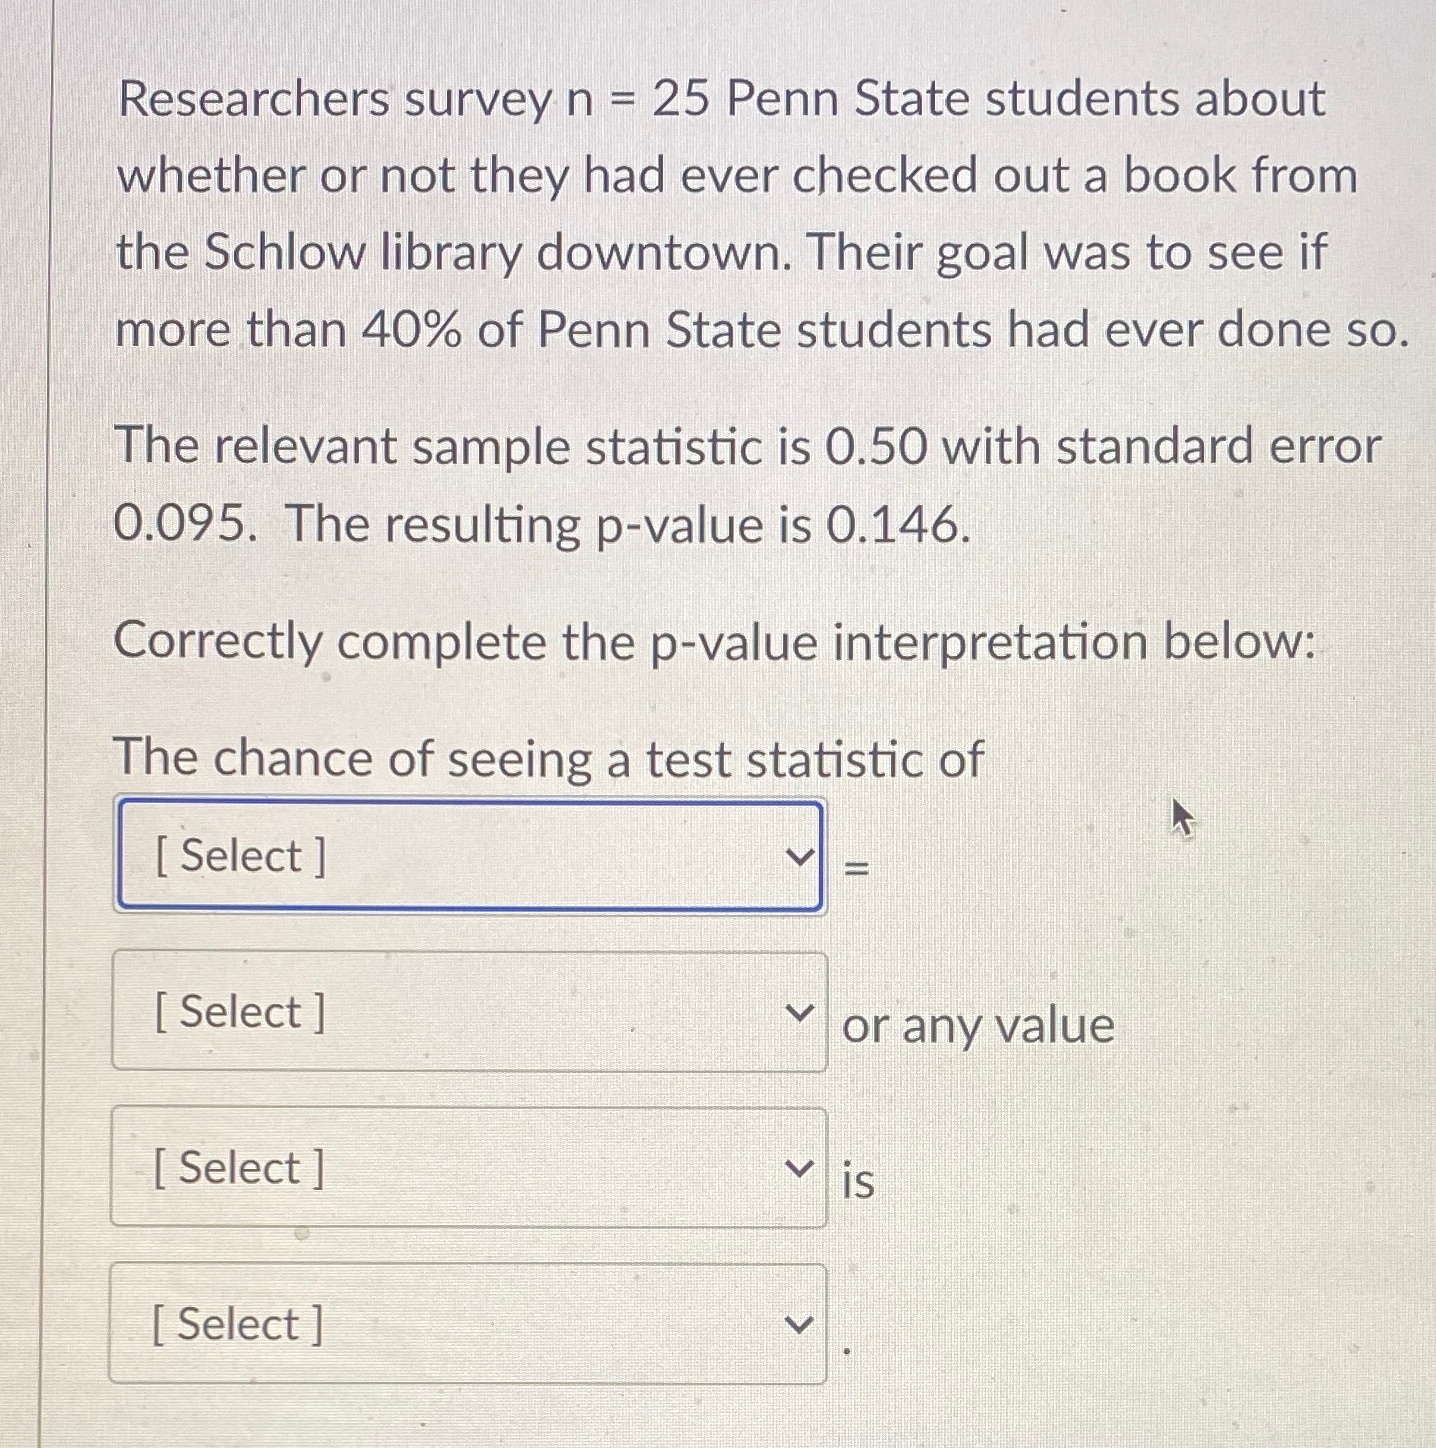Click the down arrow inside the focused dropdown
This screenshot has height=1448, width=1436.
[x=799, y=855]
